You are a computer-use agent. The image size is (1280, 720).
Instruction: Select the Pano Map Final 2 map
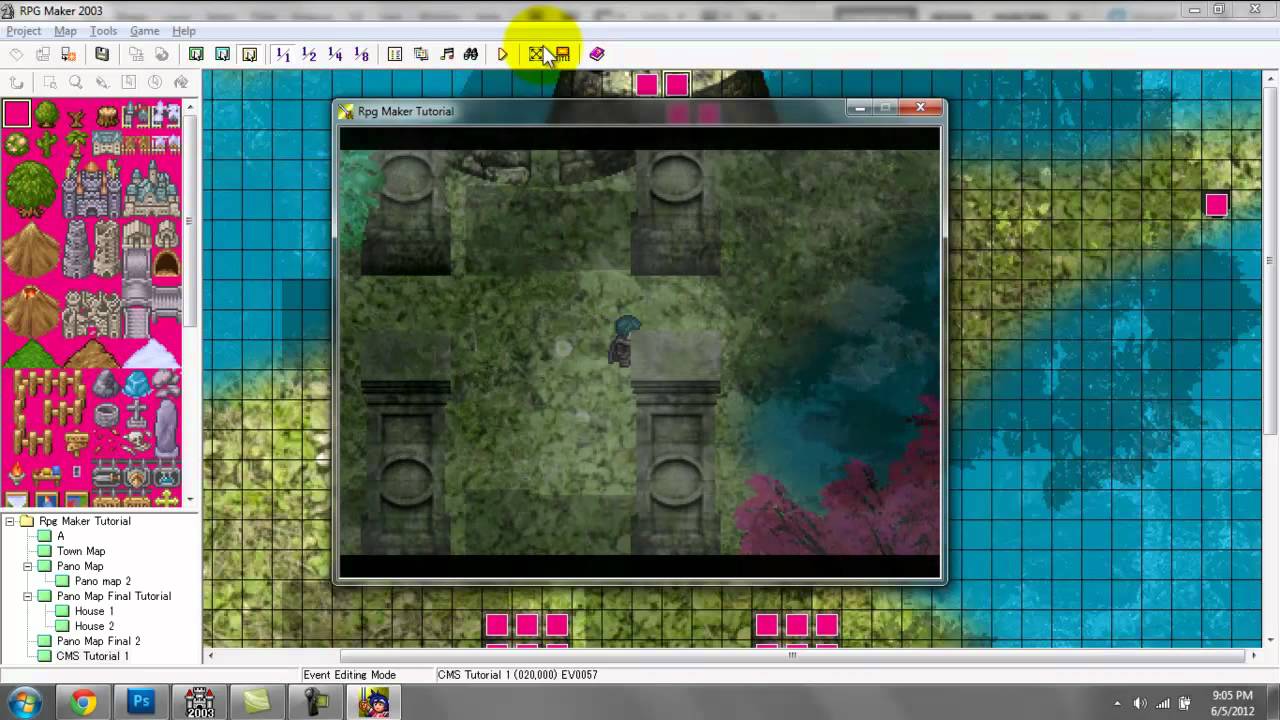point(98,641)
